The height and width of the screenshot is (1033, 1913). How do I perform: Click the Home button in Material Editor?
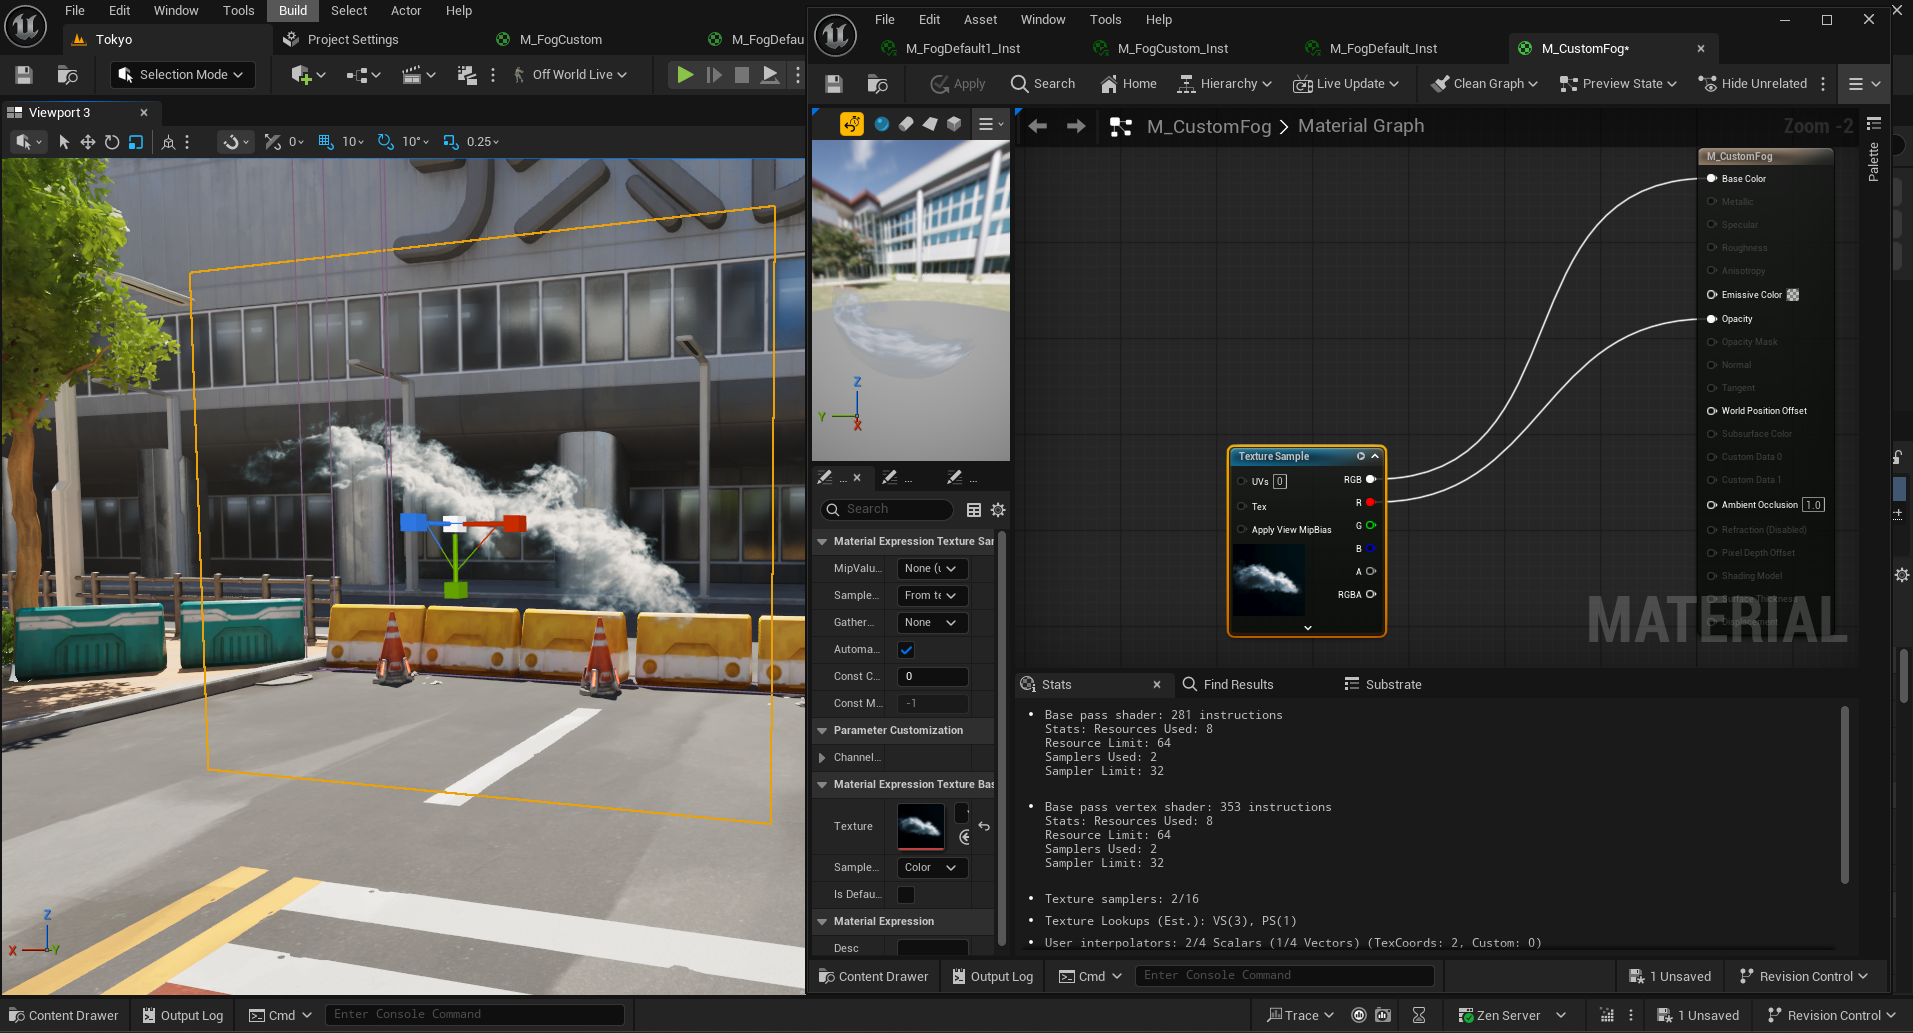pos(1128,84)
